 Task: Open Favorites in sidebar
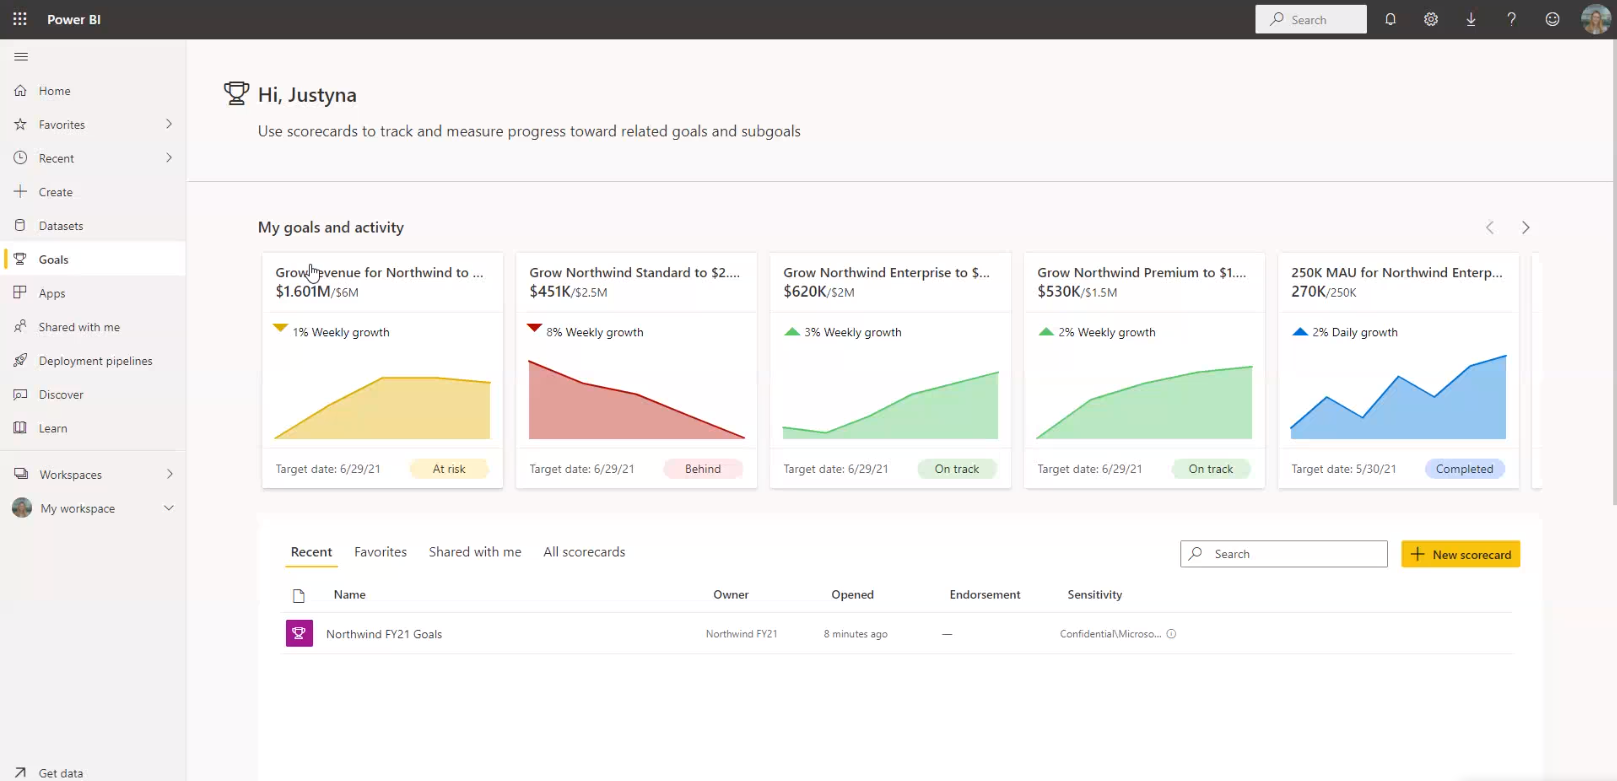(x=93, y=125)
